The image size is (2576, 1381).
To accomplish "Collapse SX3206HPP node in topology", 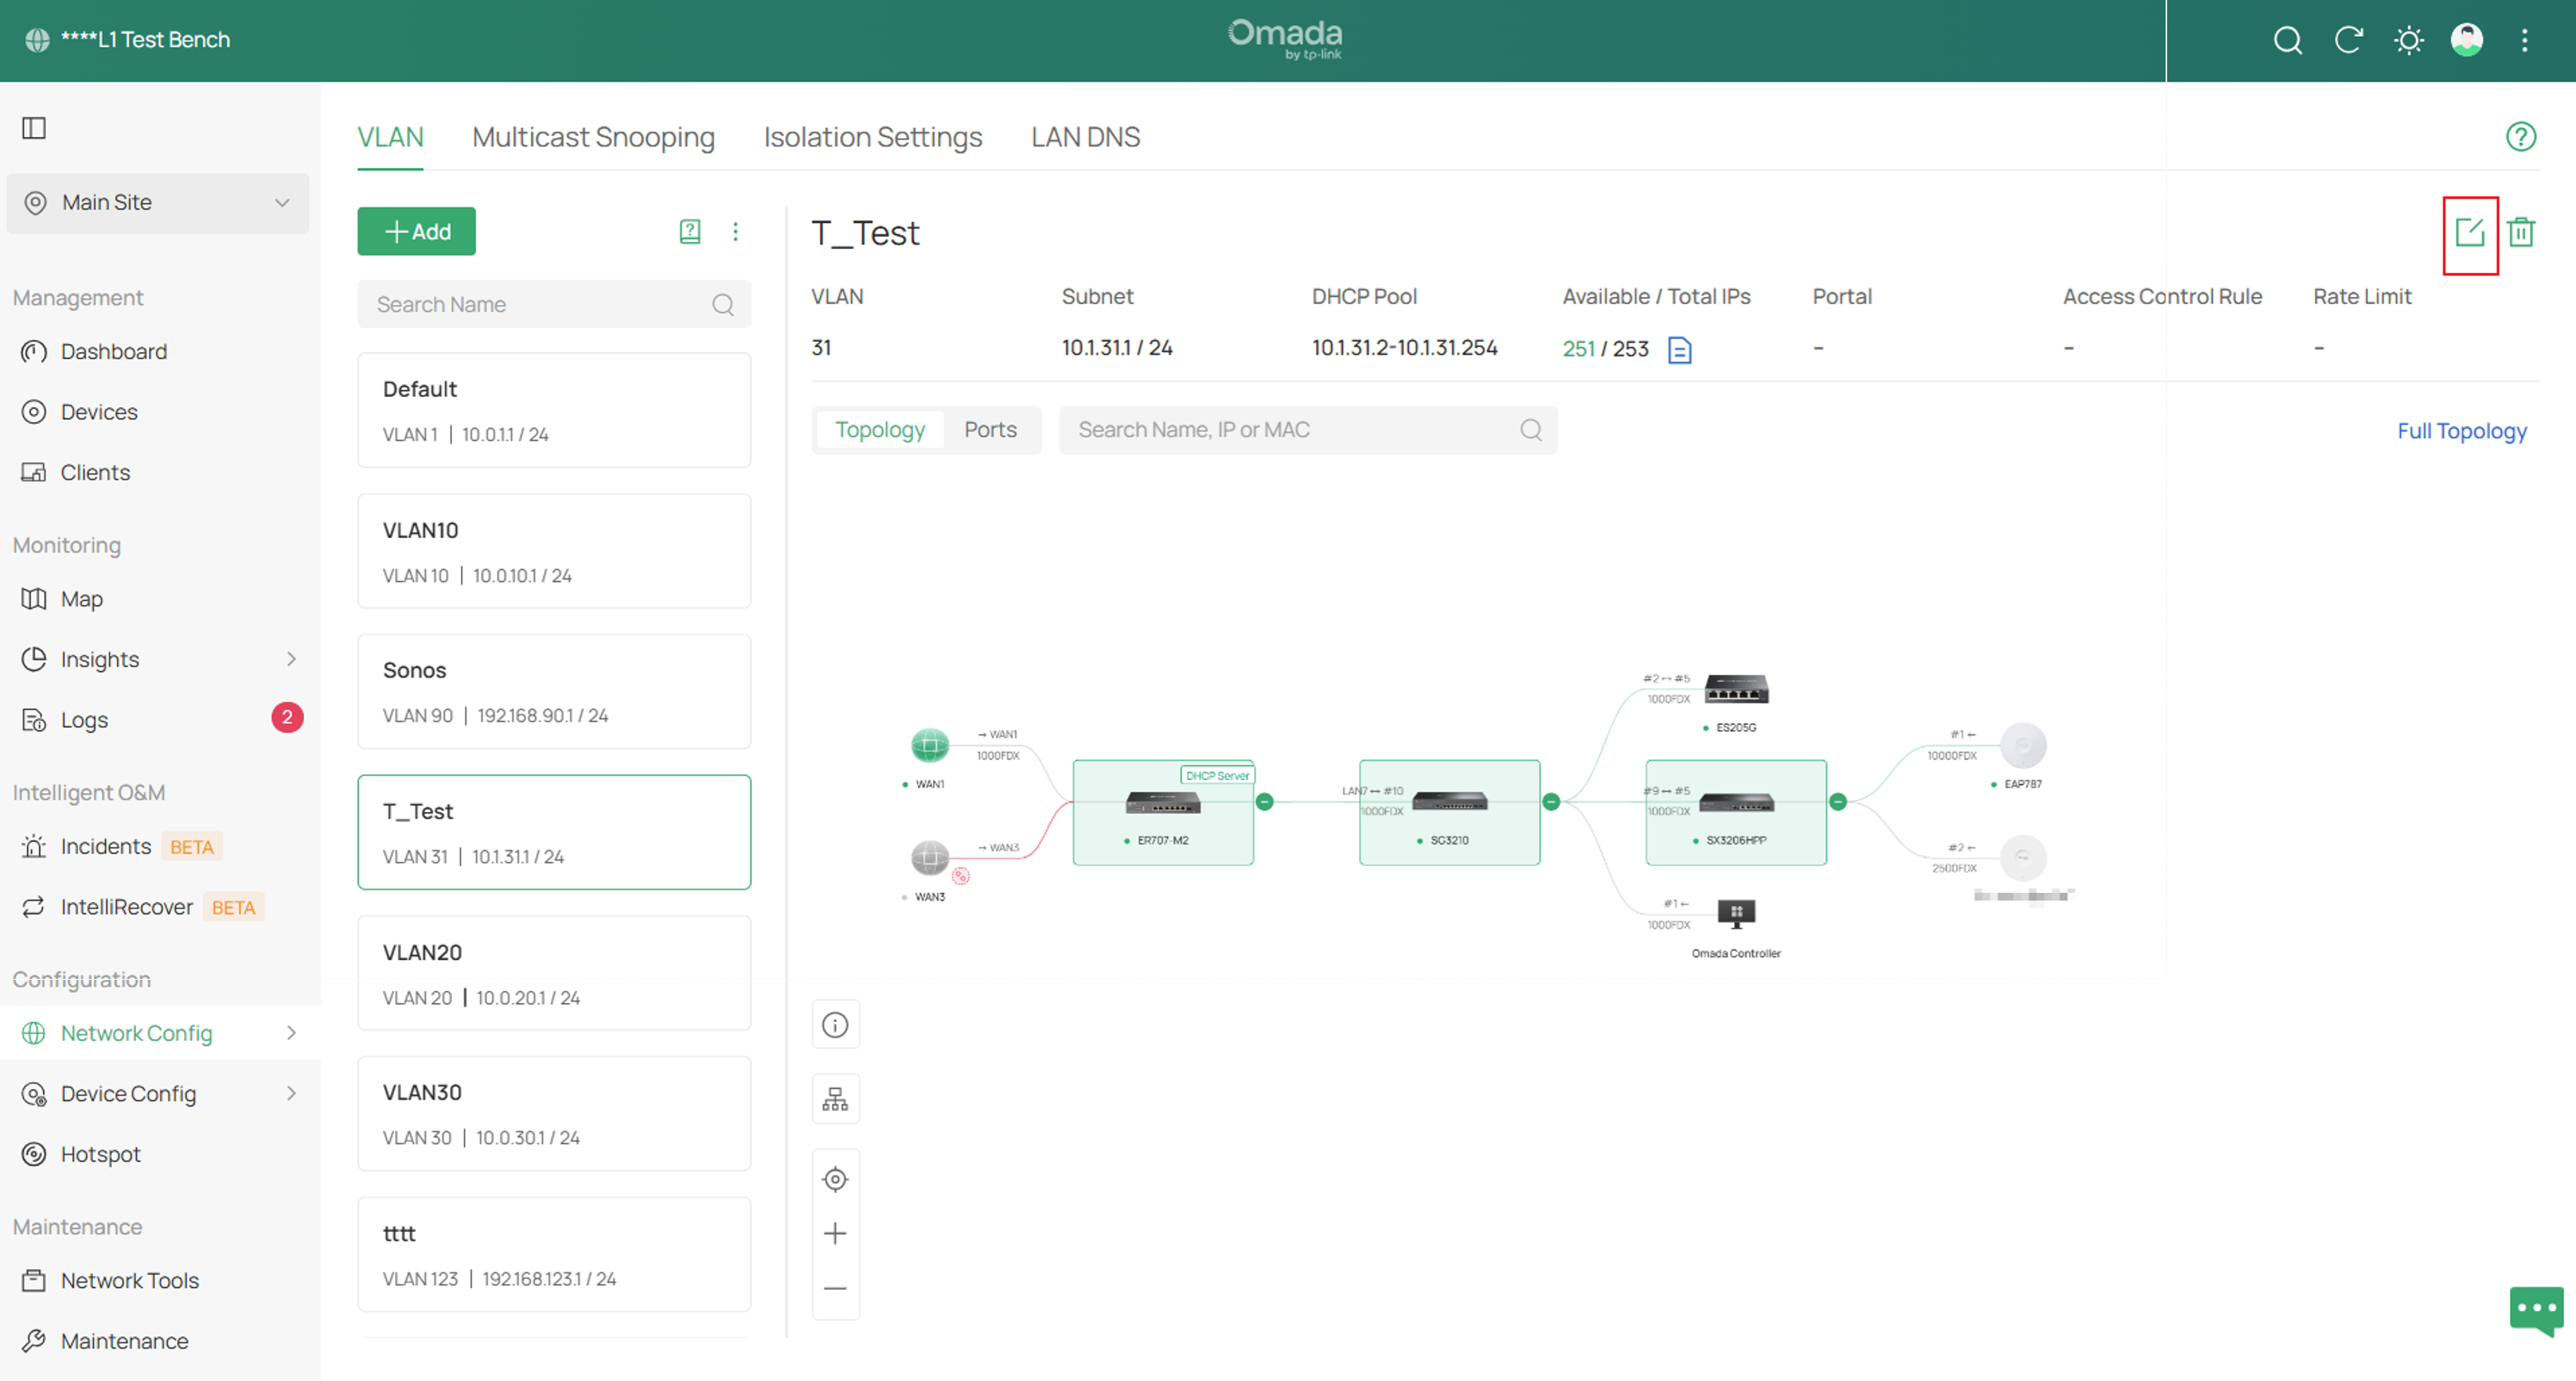I will pos(1837,802).
